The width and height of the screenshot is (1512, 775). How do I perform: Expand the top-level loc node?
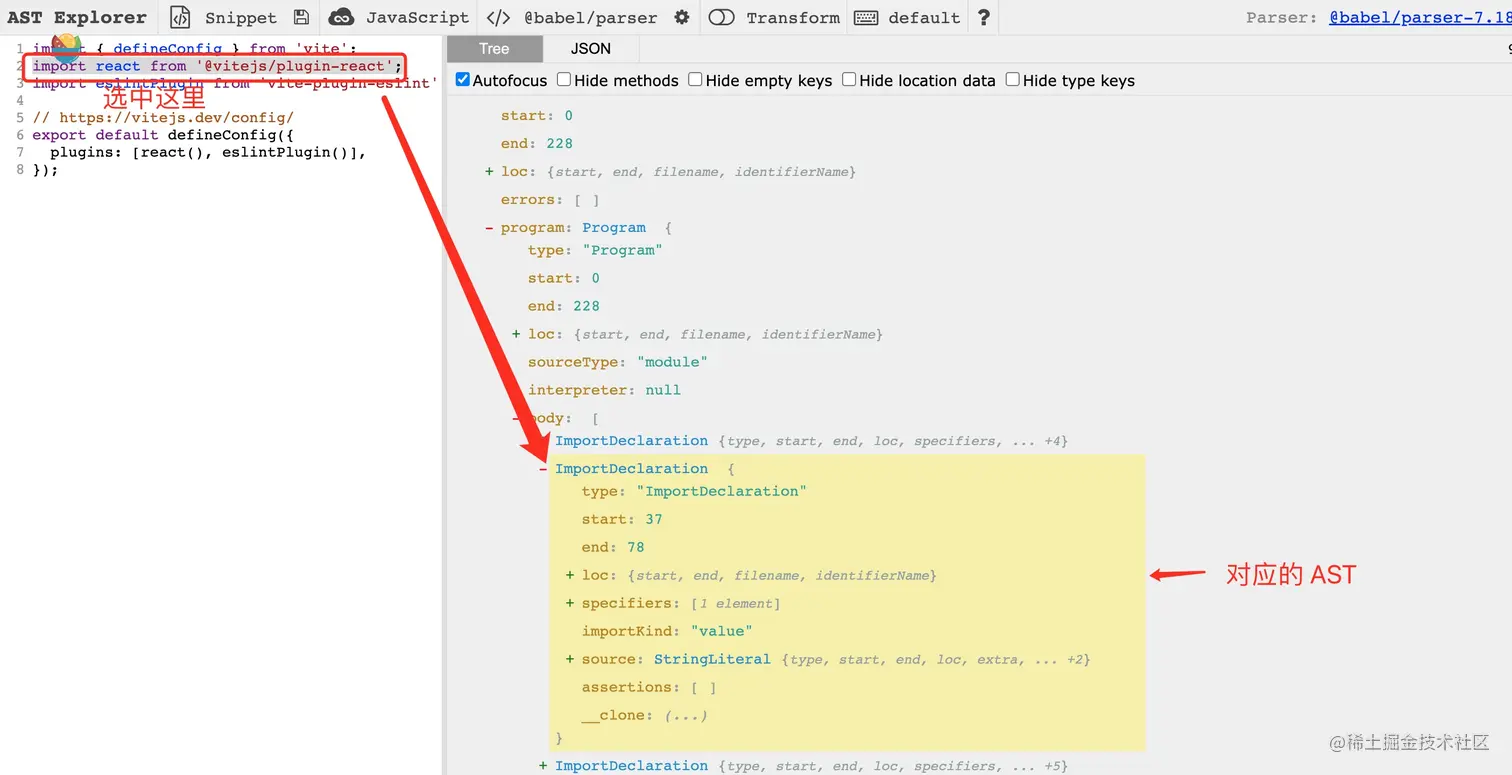tap(490, 172)
